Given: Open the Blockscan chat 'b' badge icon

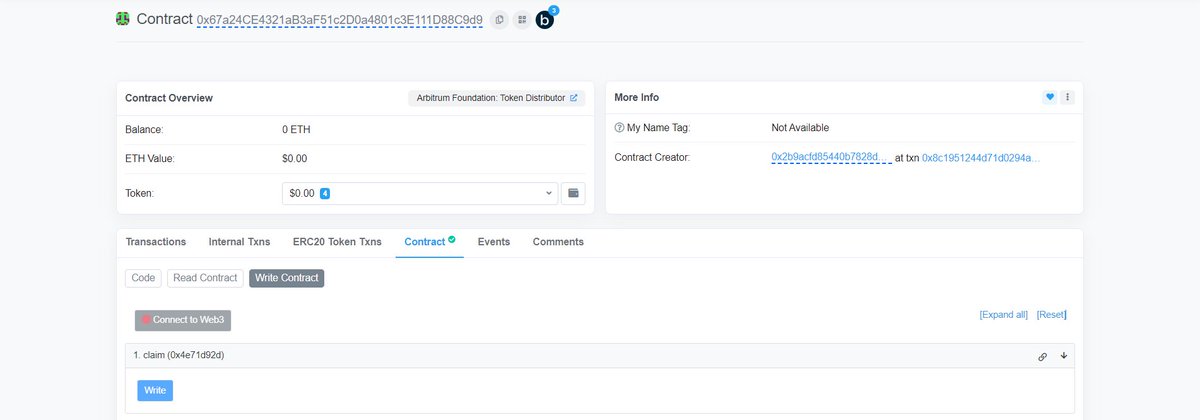Looking at the screenshot, I should [x=546, y=19].
